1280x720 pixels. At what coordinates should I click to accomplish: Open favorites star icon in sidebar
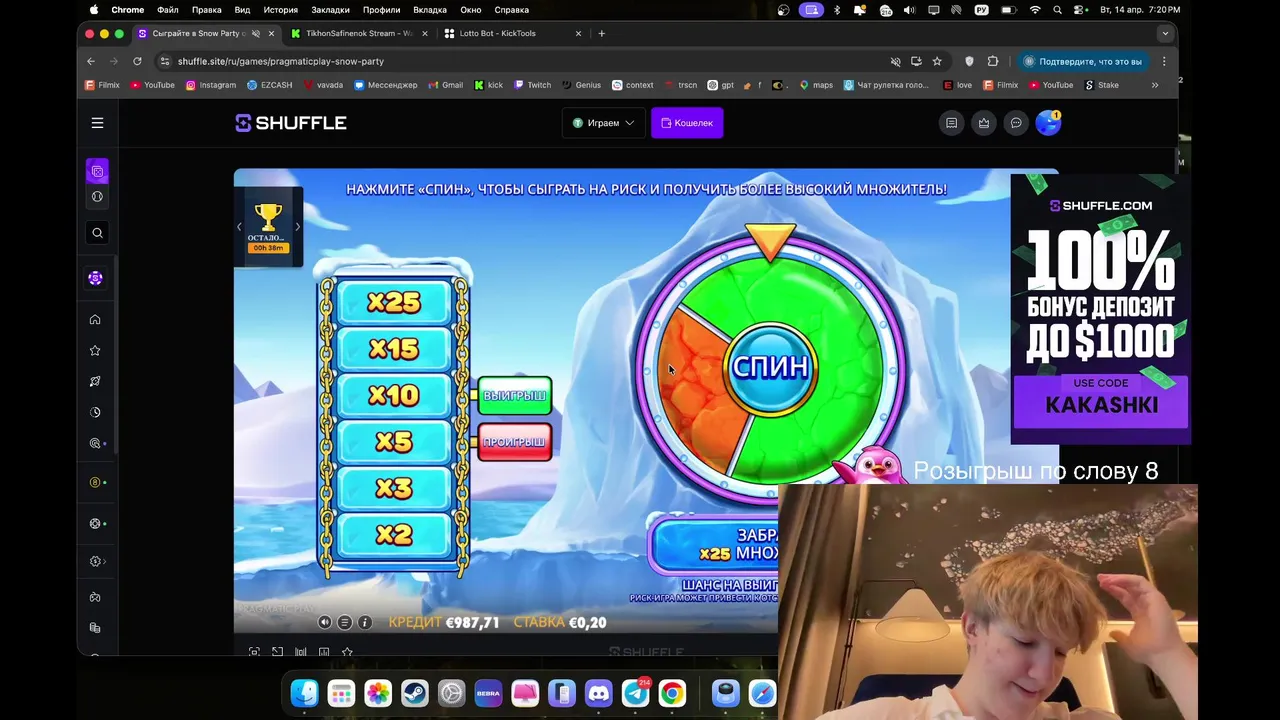click(95, 351)
